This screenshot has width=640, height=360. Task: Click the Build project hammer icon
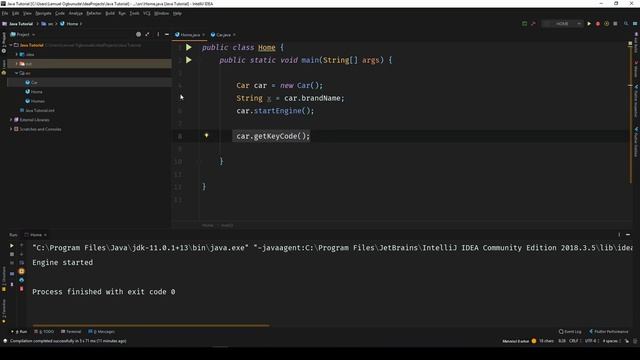coord(533,24)
